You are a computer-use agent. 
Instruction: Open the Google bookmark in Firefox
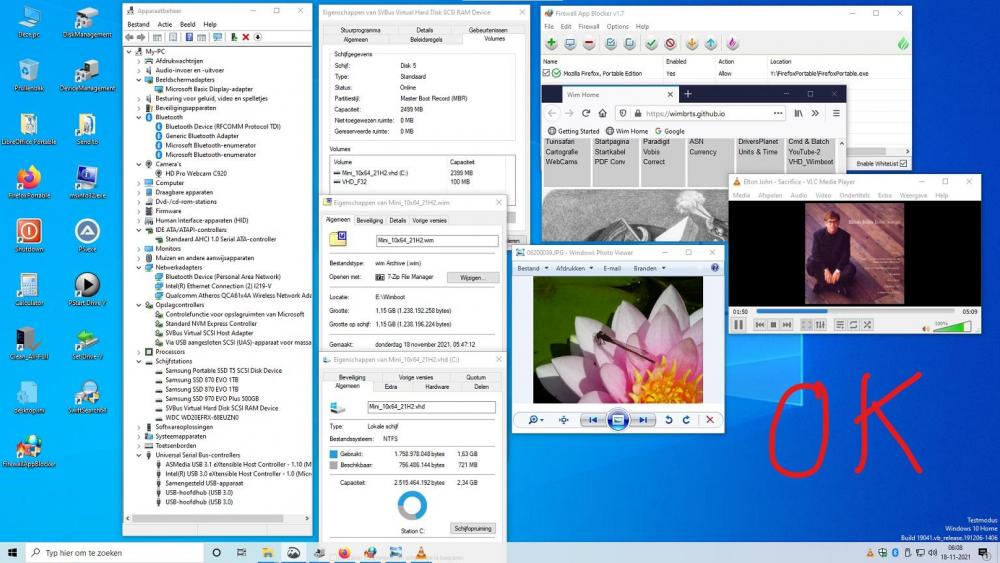pos(670,131)
